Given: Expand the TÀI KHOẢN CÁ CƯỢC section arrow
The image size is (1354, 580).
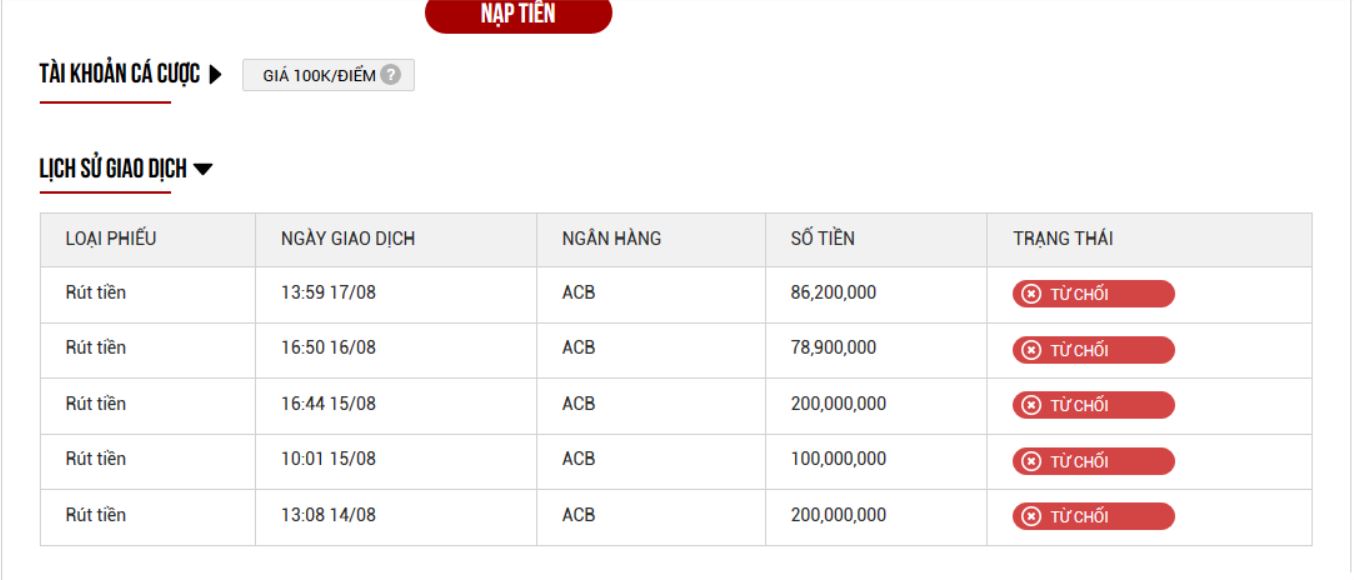Looking at the screenshot, I should click(x=216, y=75).
